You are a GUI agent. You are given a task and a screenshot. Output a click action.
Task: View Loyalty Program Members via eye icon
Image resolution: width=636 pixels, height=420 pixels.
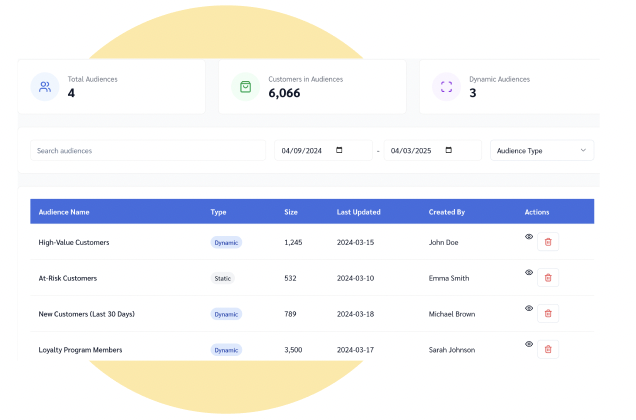pyautogui.click(x=529, y=344)
